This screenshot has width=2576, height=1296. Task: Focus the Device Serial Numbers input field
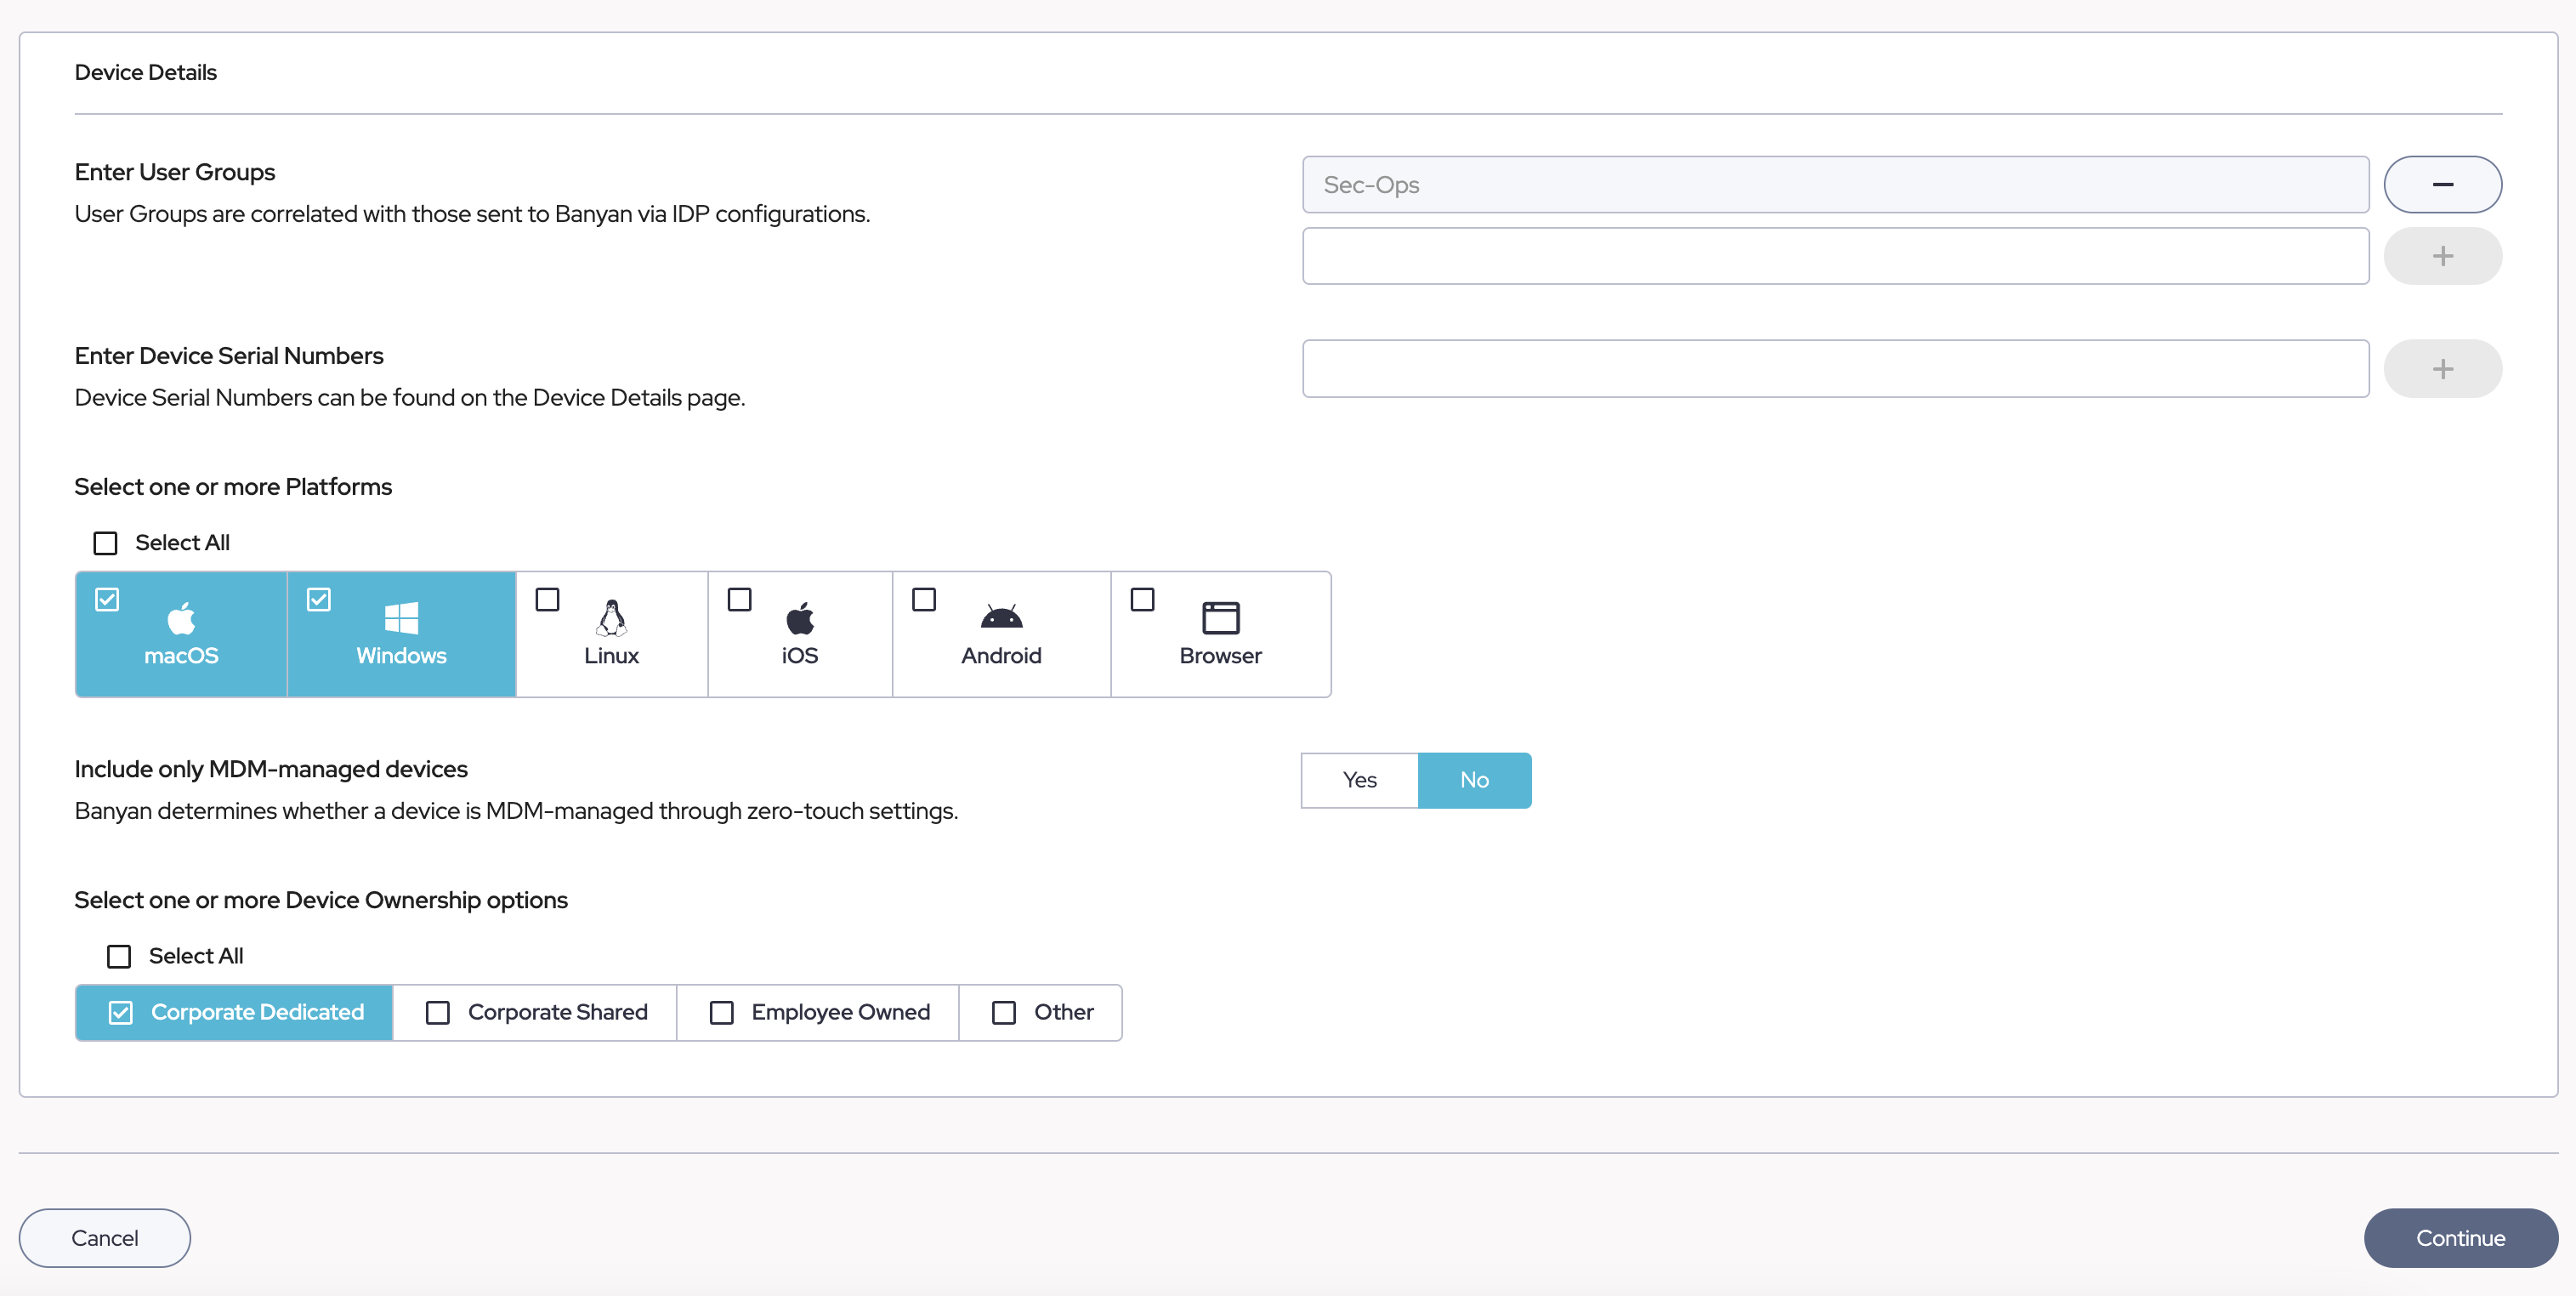point(1835,369)
